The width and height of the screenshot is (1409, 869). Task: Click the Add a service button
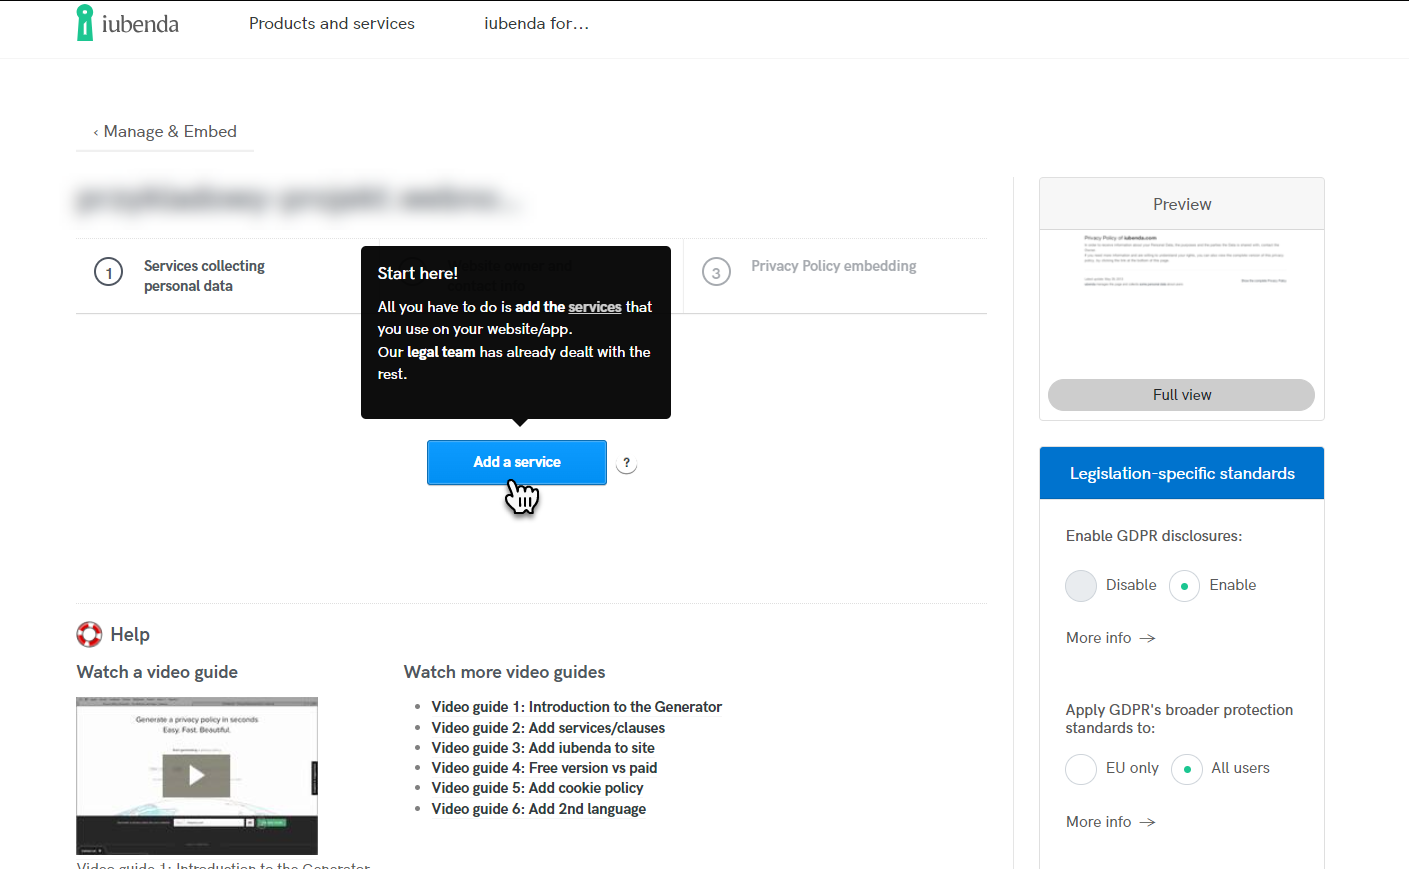[517, 462]
